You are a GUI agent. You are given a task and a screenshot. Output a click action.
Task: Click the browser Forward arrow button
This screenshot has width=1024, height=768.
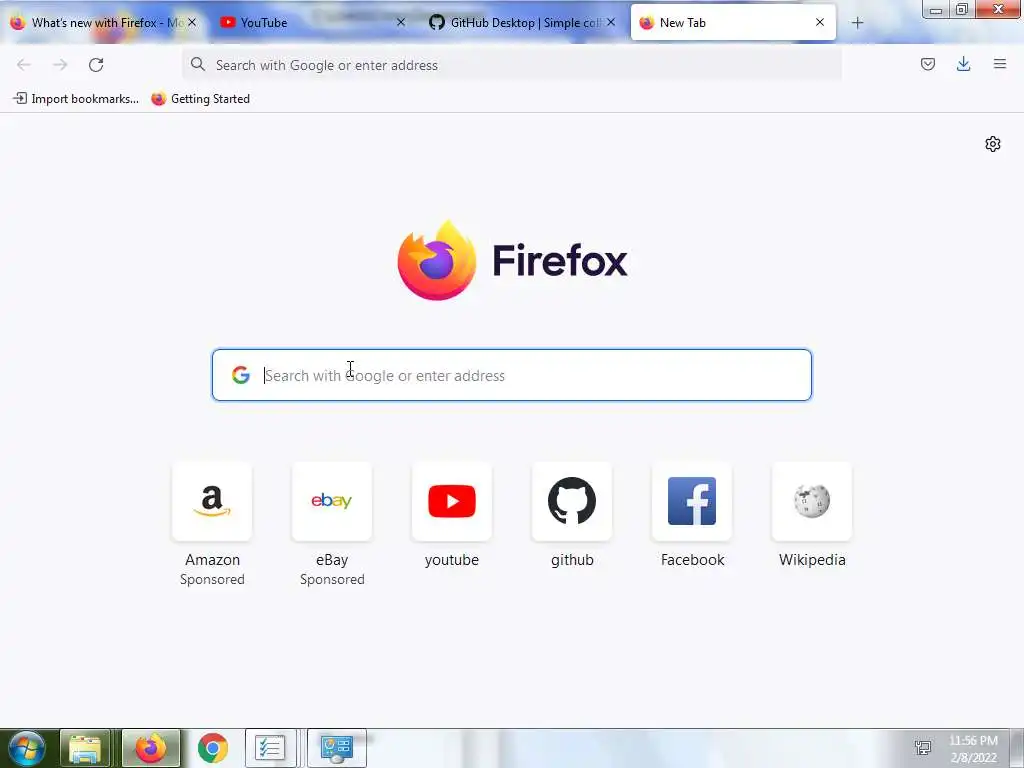(60, 65)
